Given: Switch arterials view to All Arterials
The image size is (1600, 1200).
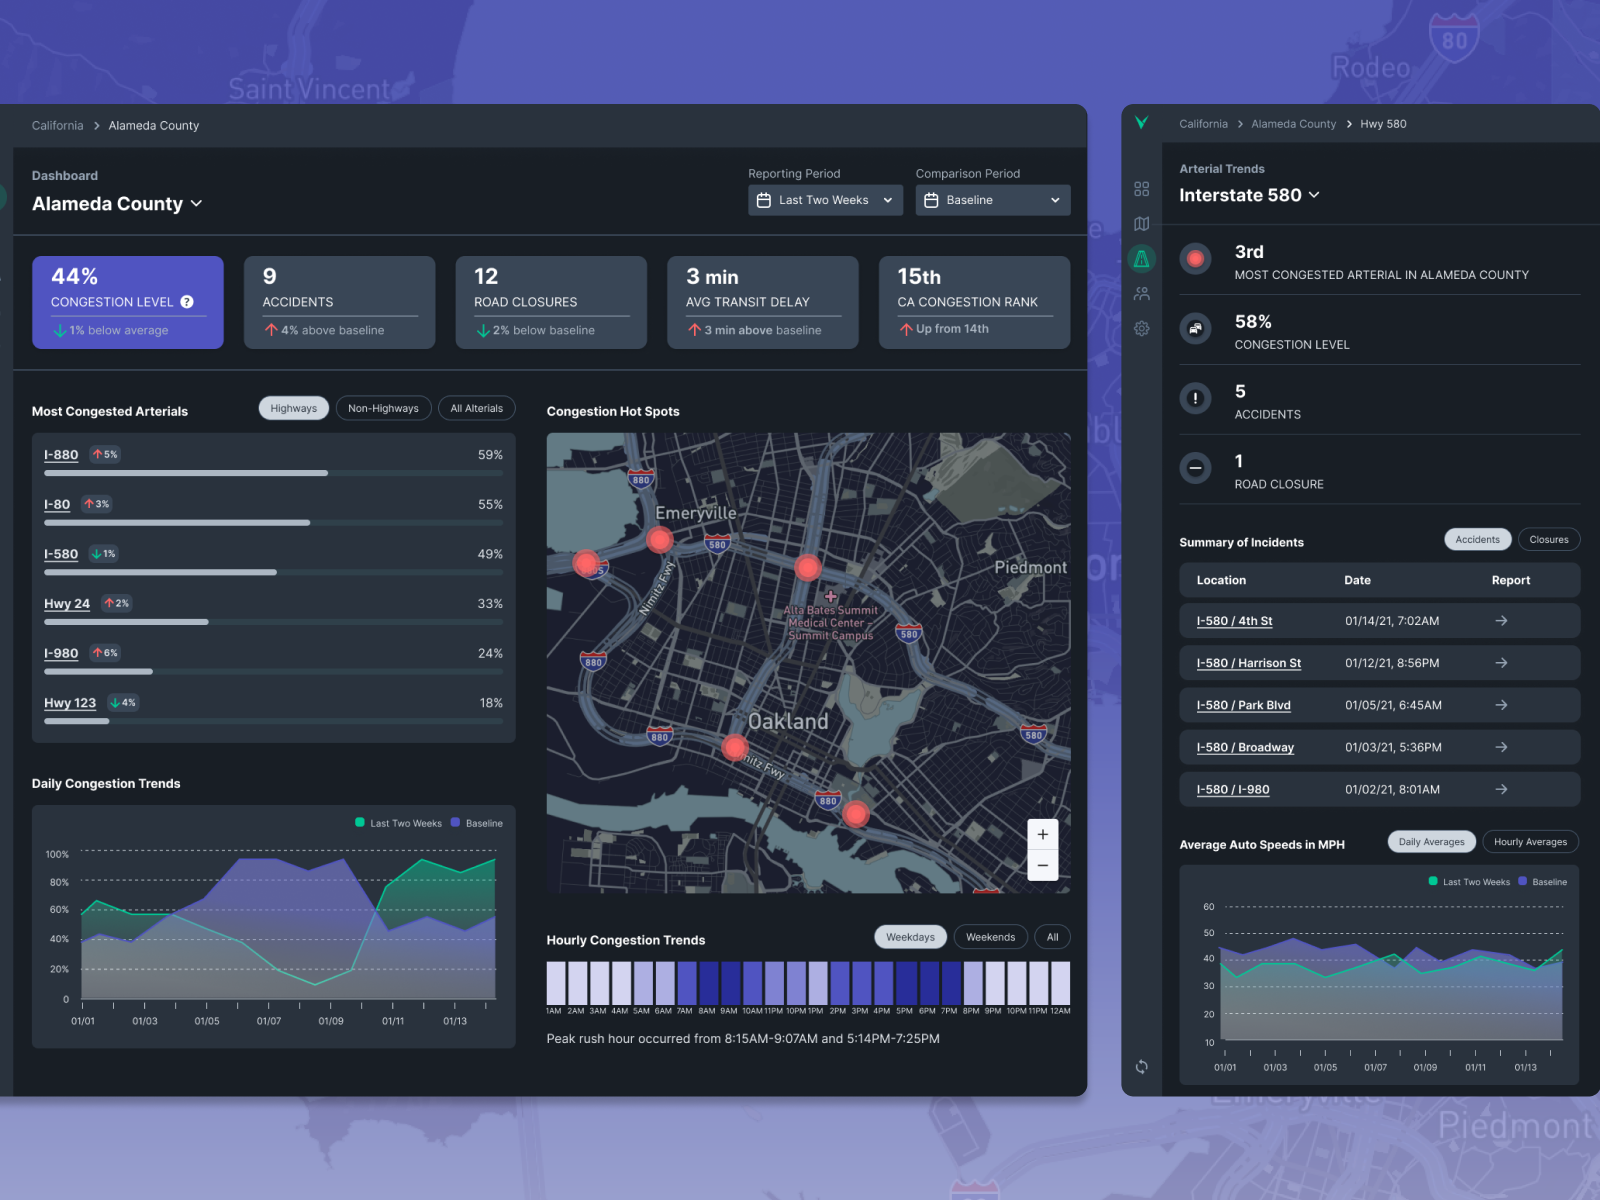Looking at the screenshot, I should 477,407.
